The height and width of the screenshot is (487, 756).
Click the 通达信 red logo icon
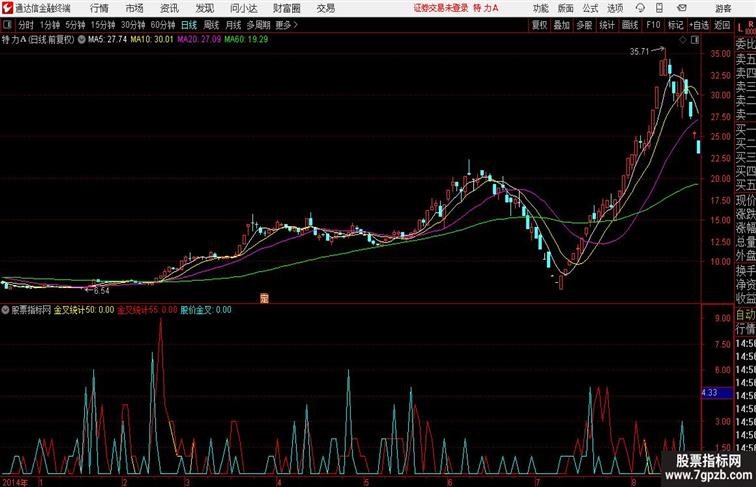[x=7, y=8]
